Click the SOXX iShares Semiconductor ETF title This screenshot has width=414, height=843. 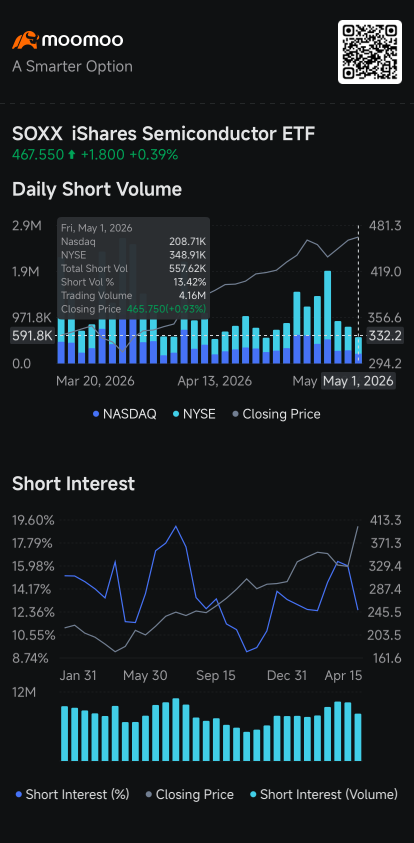163,134
